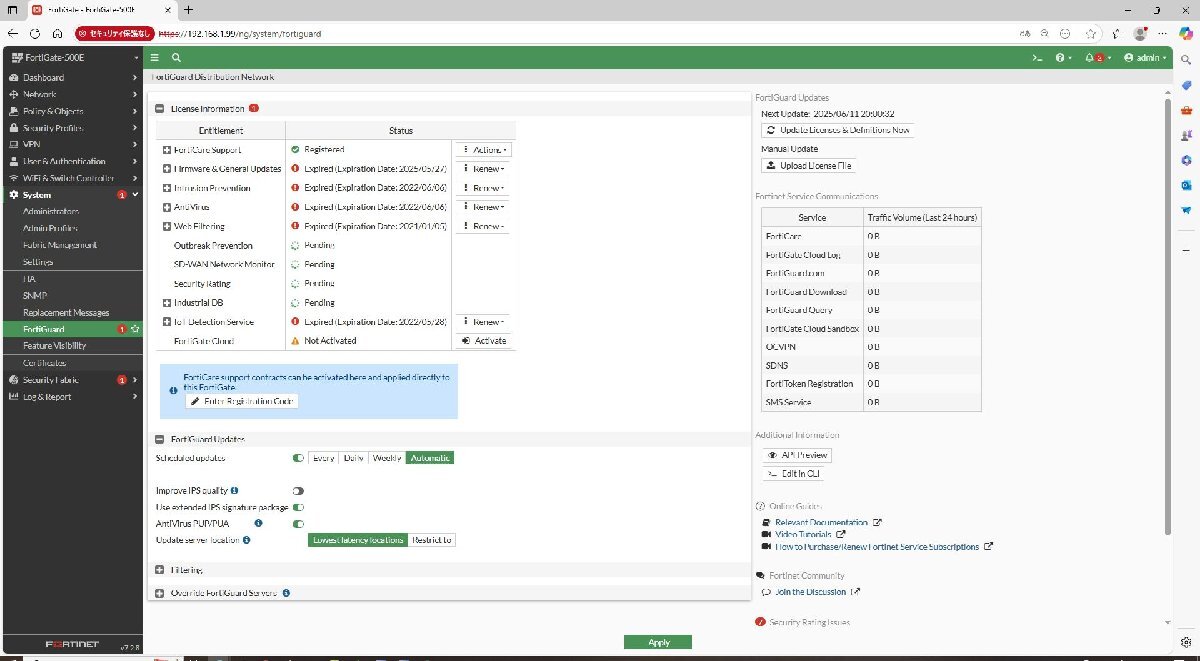
Task: Open Log & Report menu
Action: pos(72,397)
